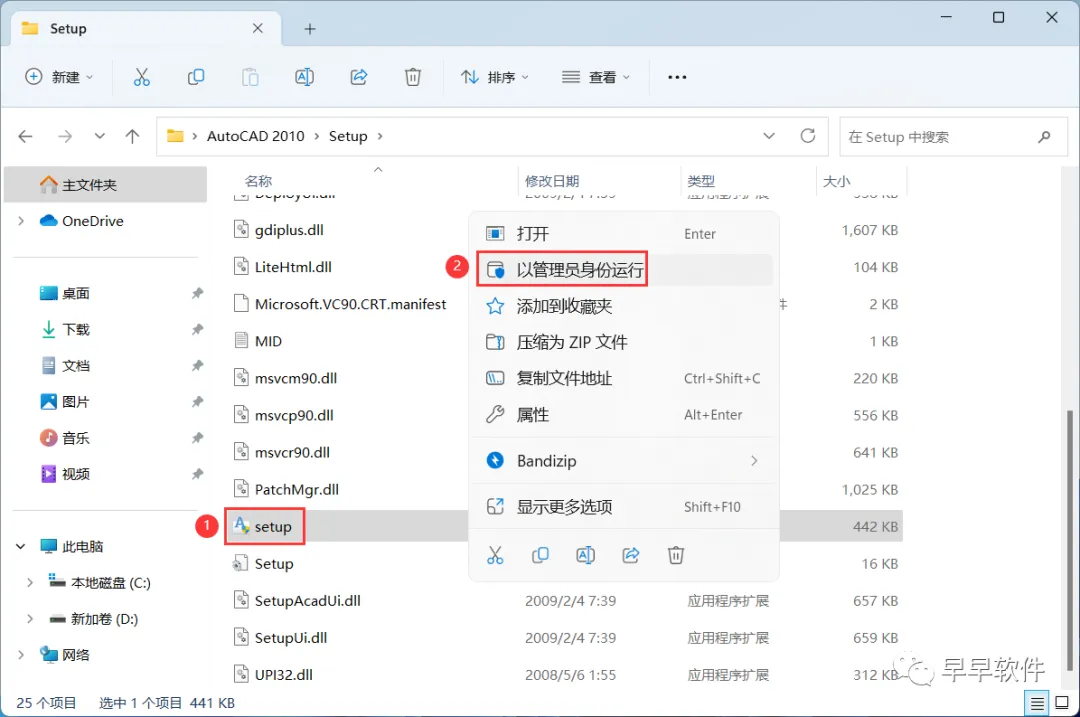Open 文档 in the sidebar
Image resolution: width=1080 pixels, height=717 pixels.
point(76,366)
